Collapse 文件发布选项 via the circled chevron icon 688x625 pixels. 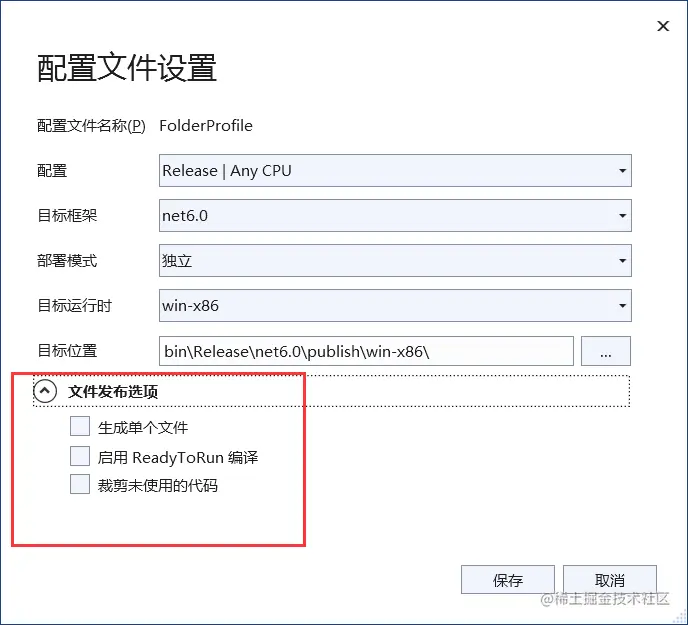pyautogui.click(x=45, y=392)
